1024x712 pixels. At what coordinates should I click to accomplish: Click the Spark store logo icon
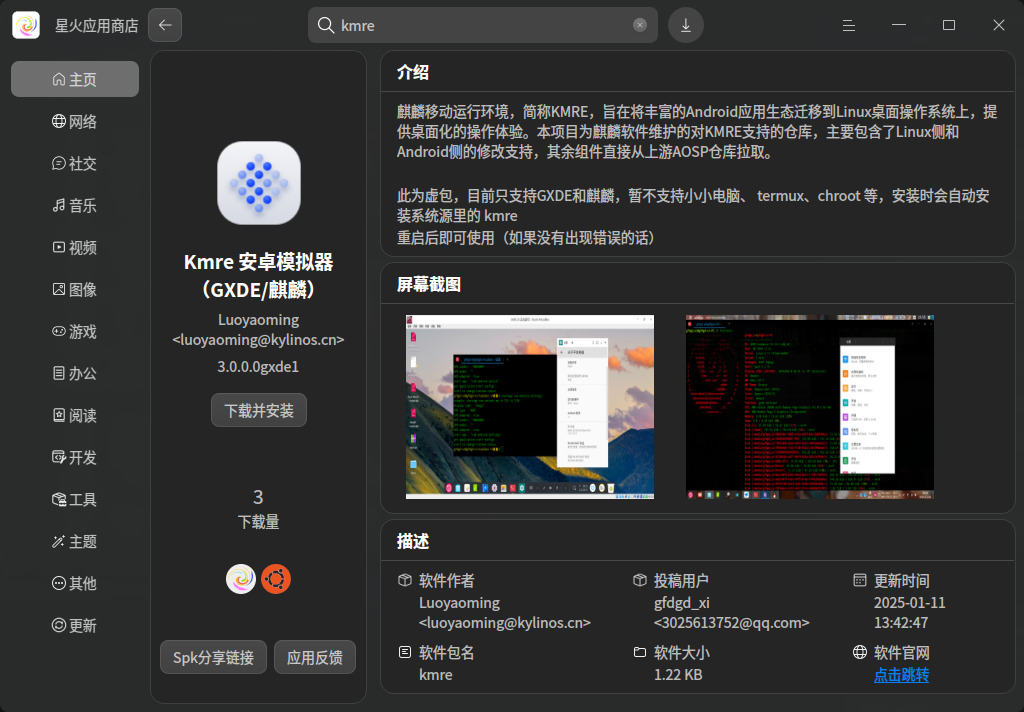click(241, 579)
